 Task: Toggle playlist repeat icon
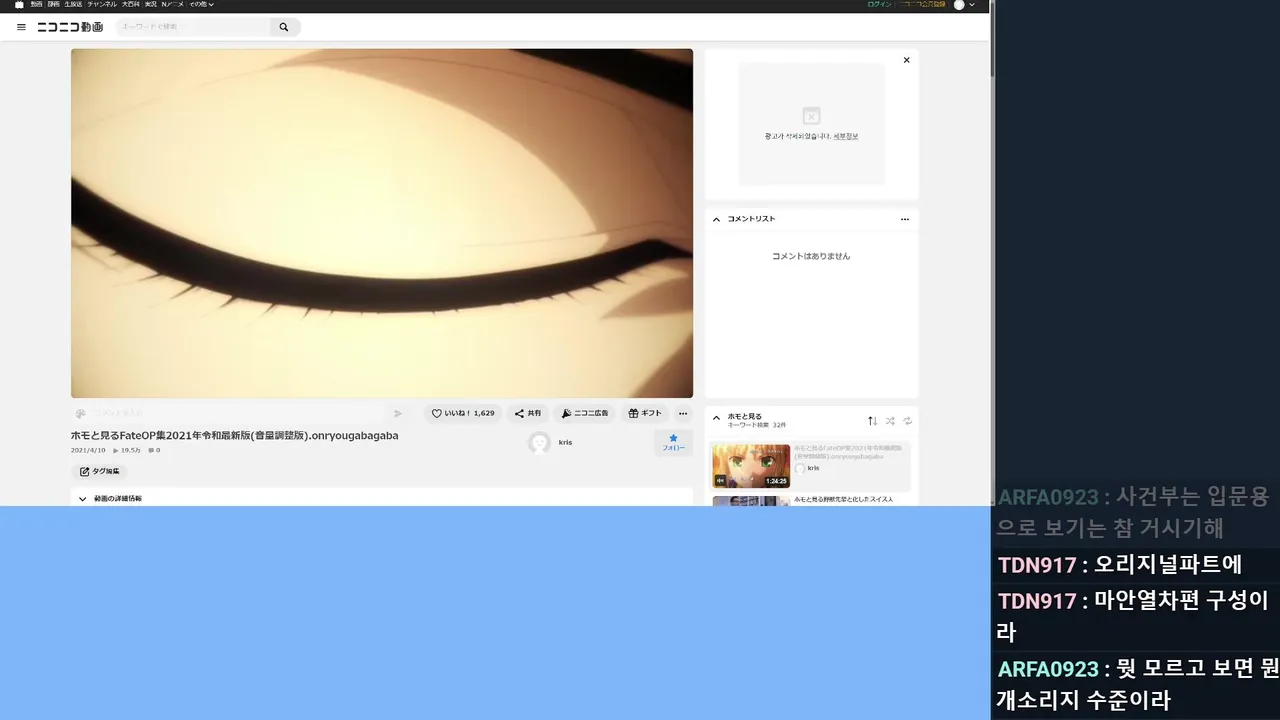click(x=907, y=421)
